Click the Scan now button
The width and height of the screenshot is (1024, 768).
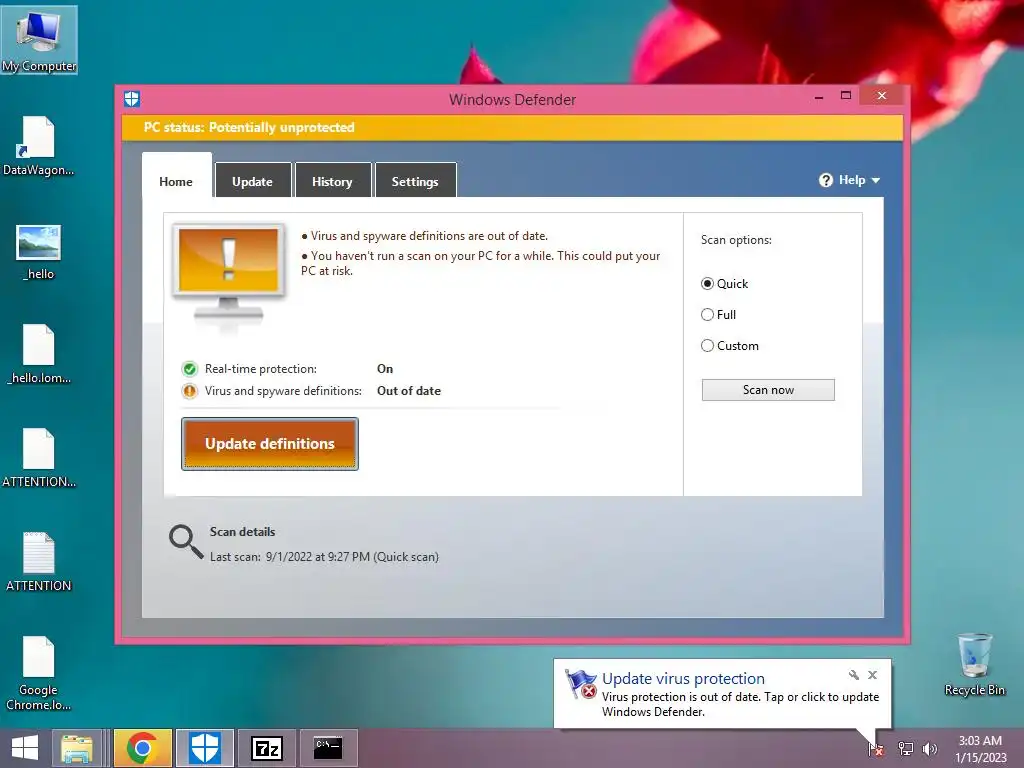coord(768,390)
